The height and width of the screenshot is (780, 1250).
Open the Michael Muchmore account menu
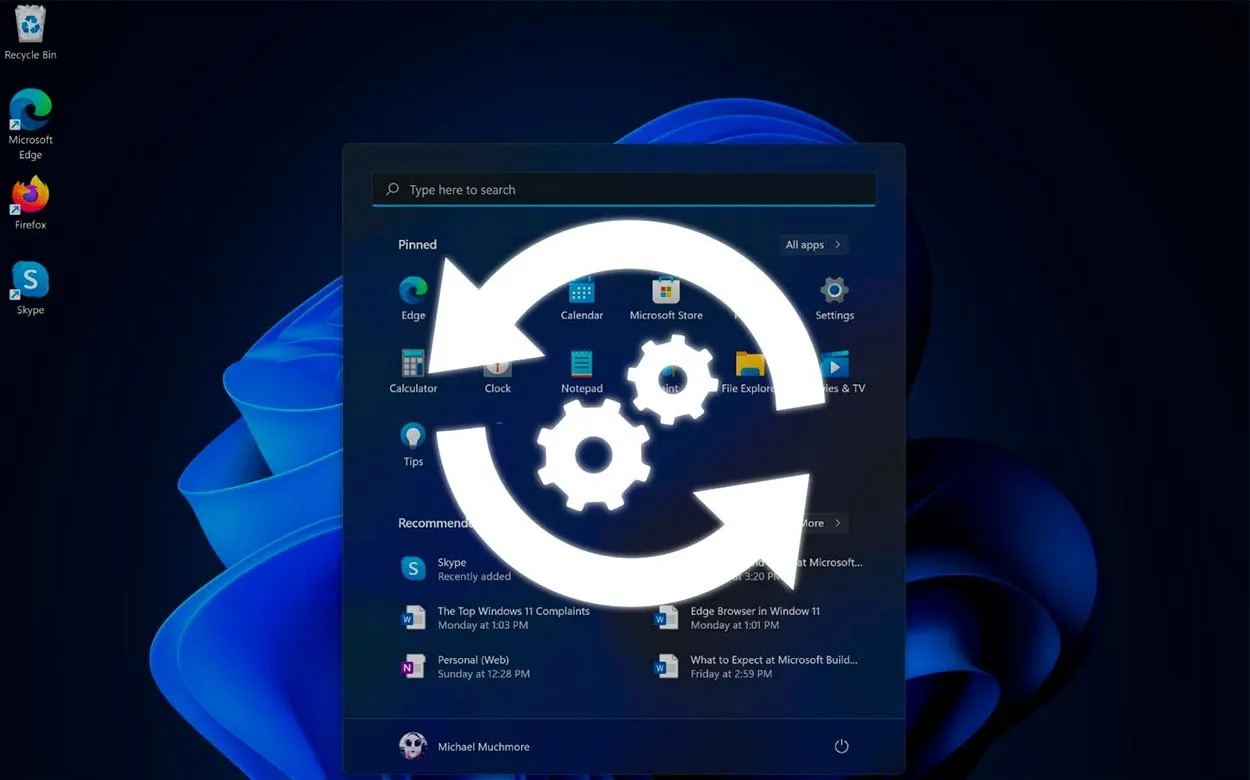(464, 746)
